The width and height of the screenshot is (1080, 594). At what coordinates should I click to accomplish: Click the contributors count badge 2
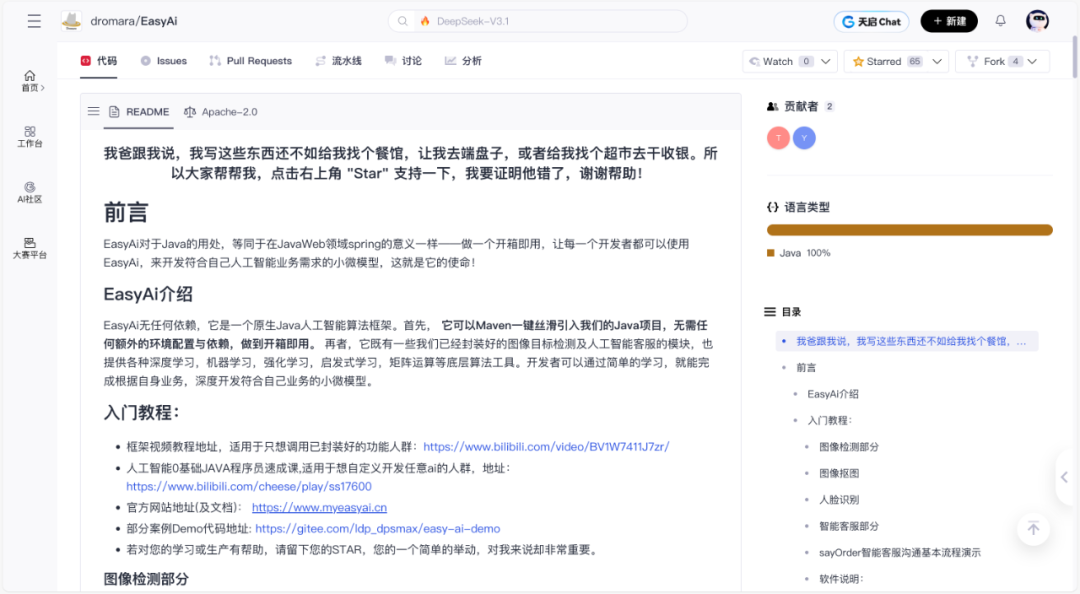829,106
